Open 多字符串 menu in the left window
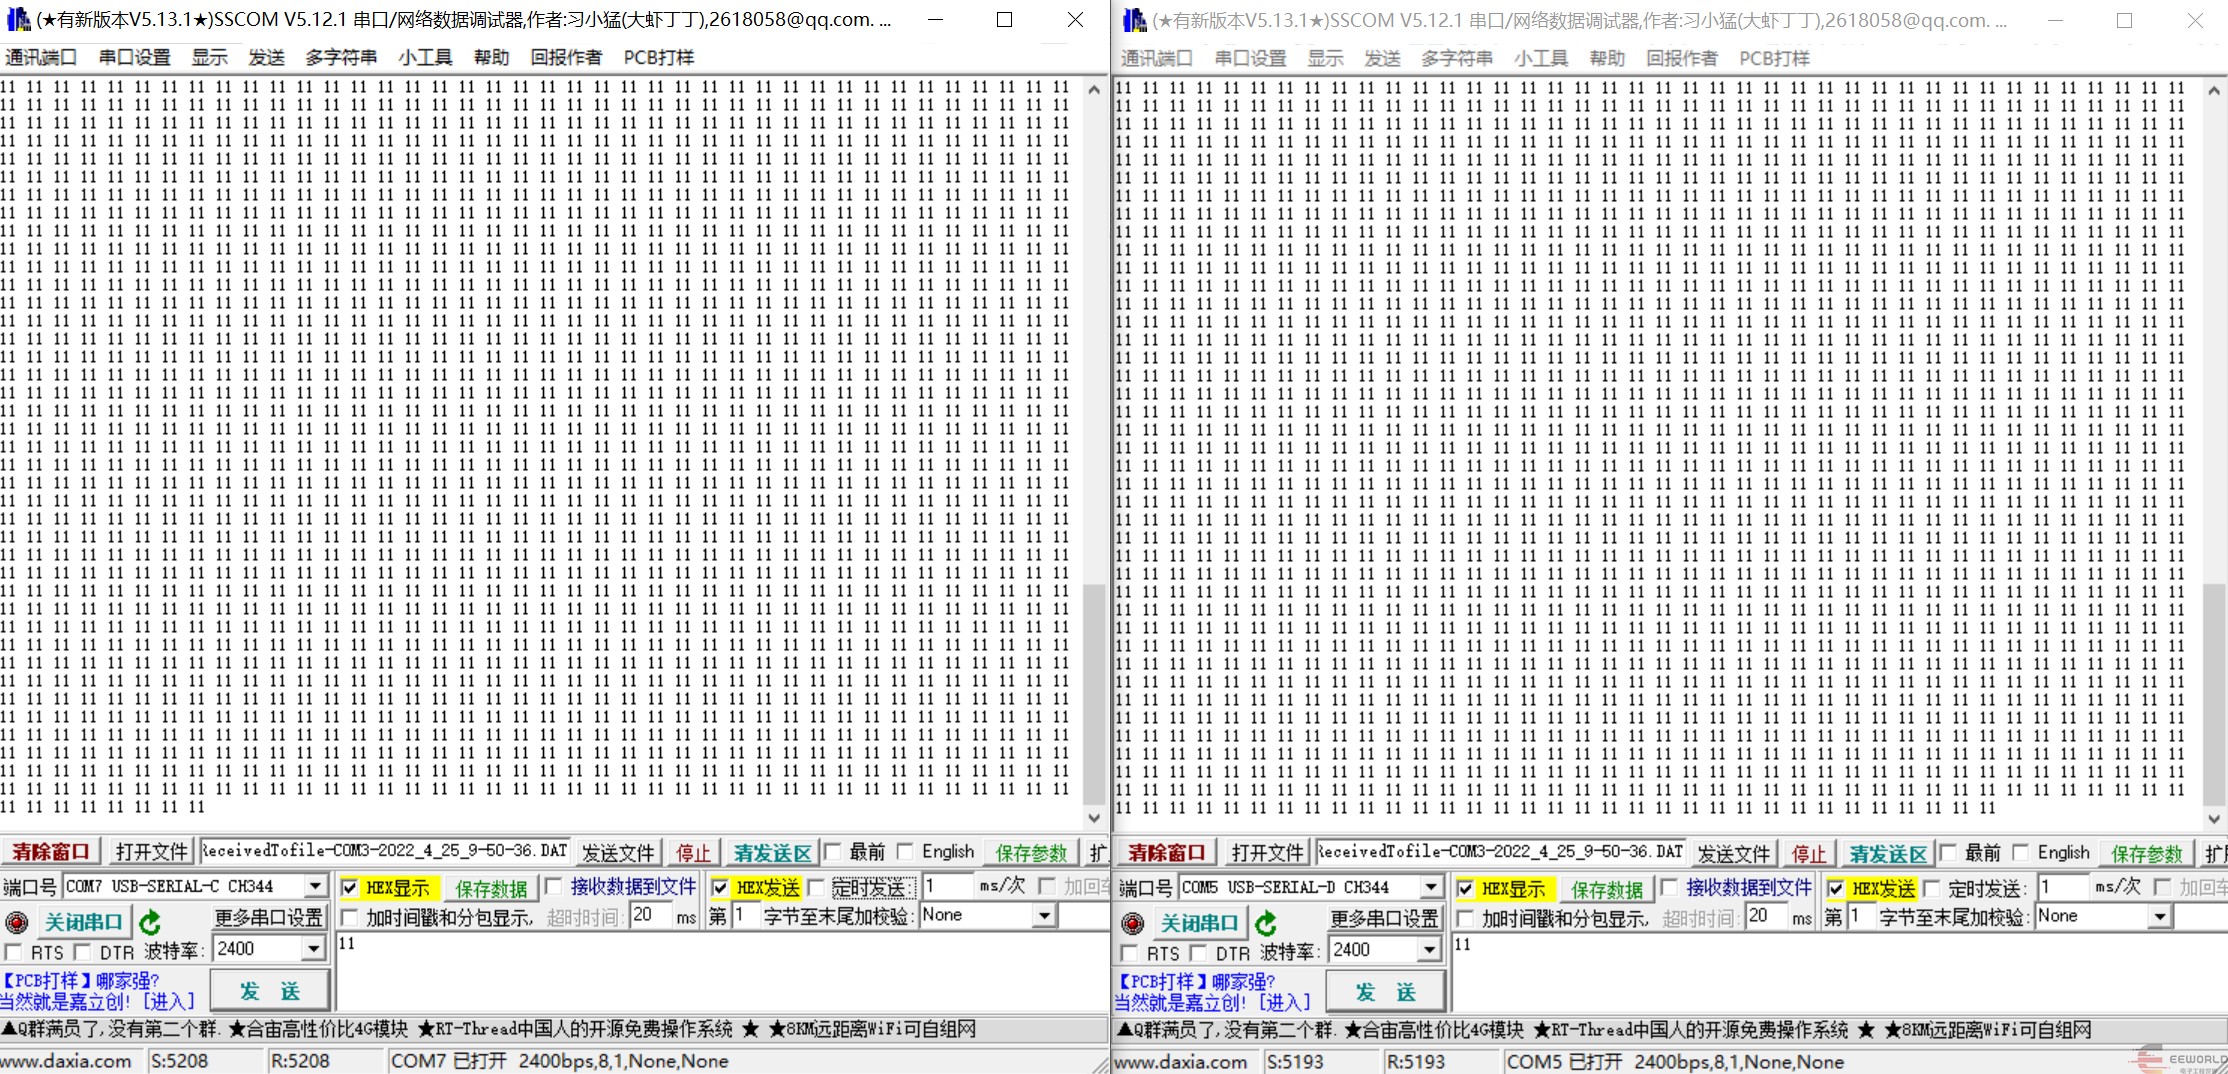The width and height of the screenshot is (2228, 1074). point(341,57)
